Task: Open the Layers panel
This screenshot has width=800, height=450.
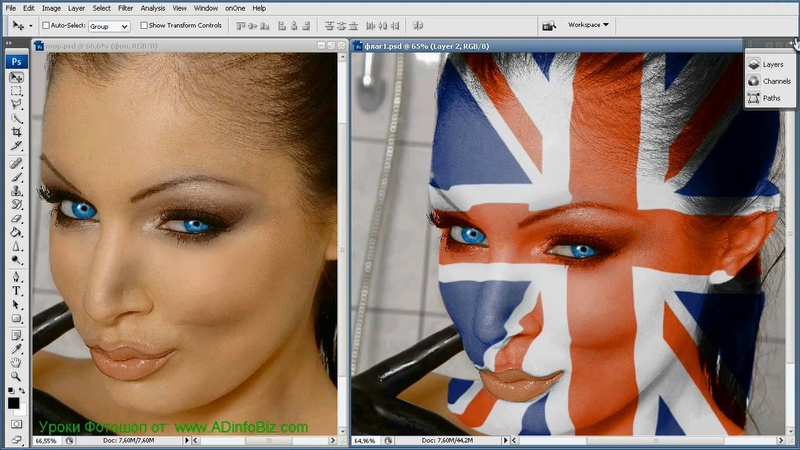Action: (x=771, y=64)
